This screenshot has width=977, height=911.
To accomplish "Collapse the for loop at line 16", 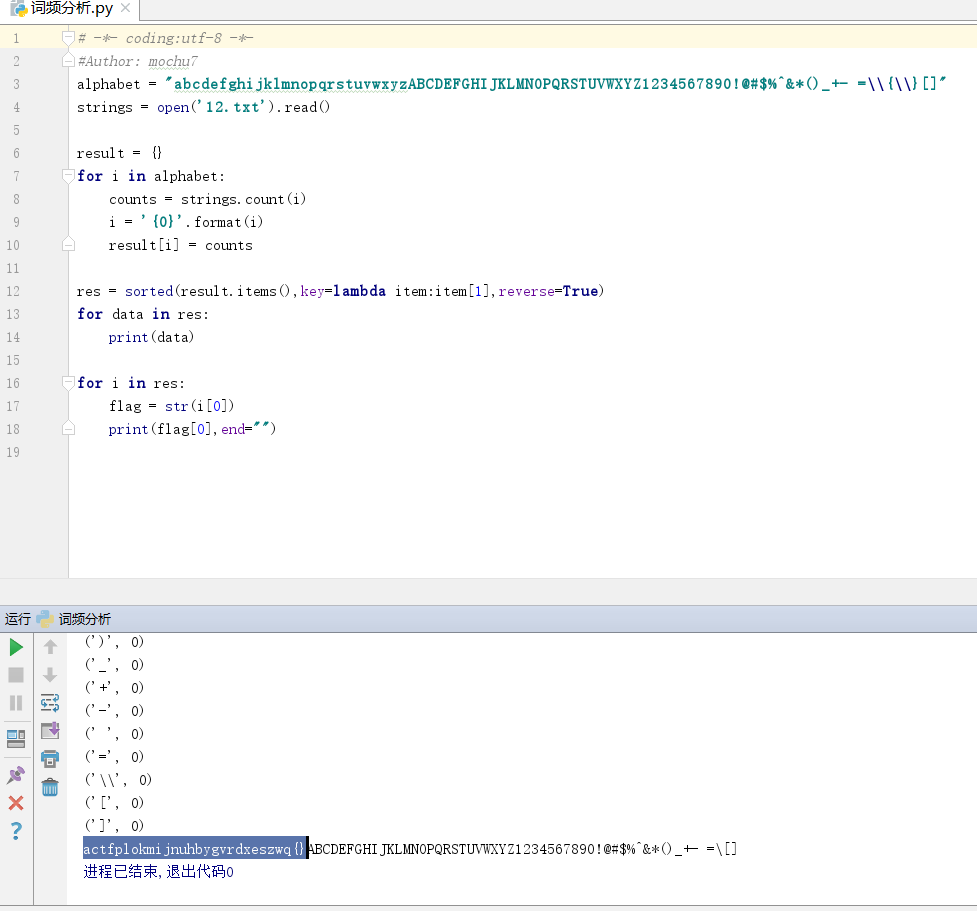I will coord(68,383).
